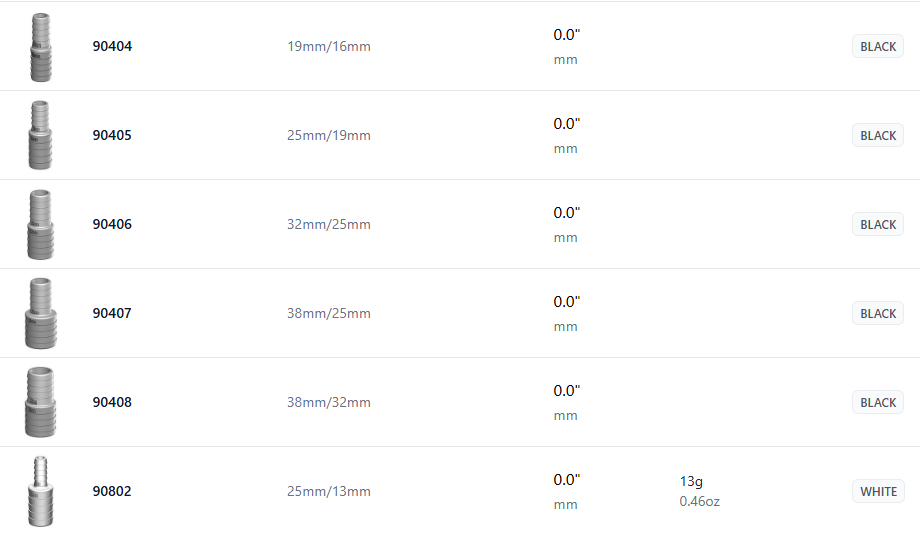This screenshot has height=542, width=920.
Task: Click the 13g weight value
Action: click(x=691, y=481)
